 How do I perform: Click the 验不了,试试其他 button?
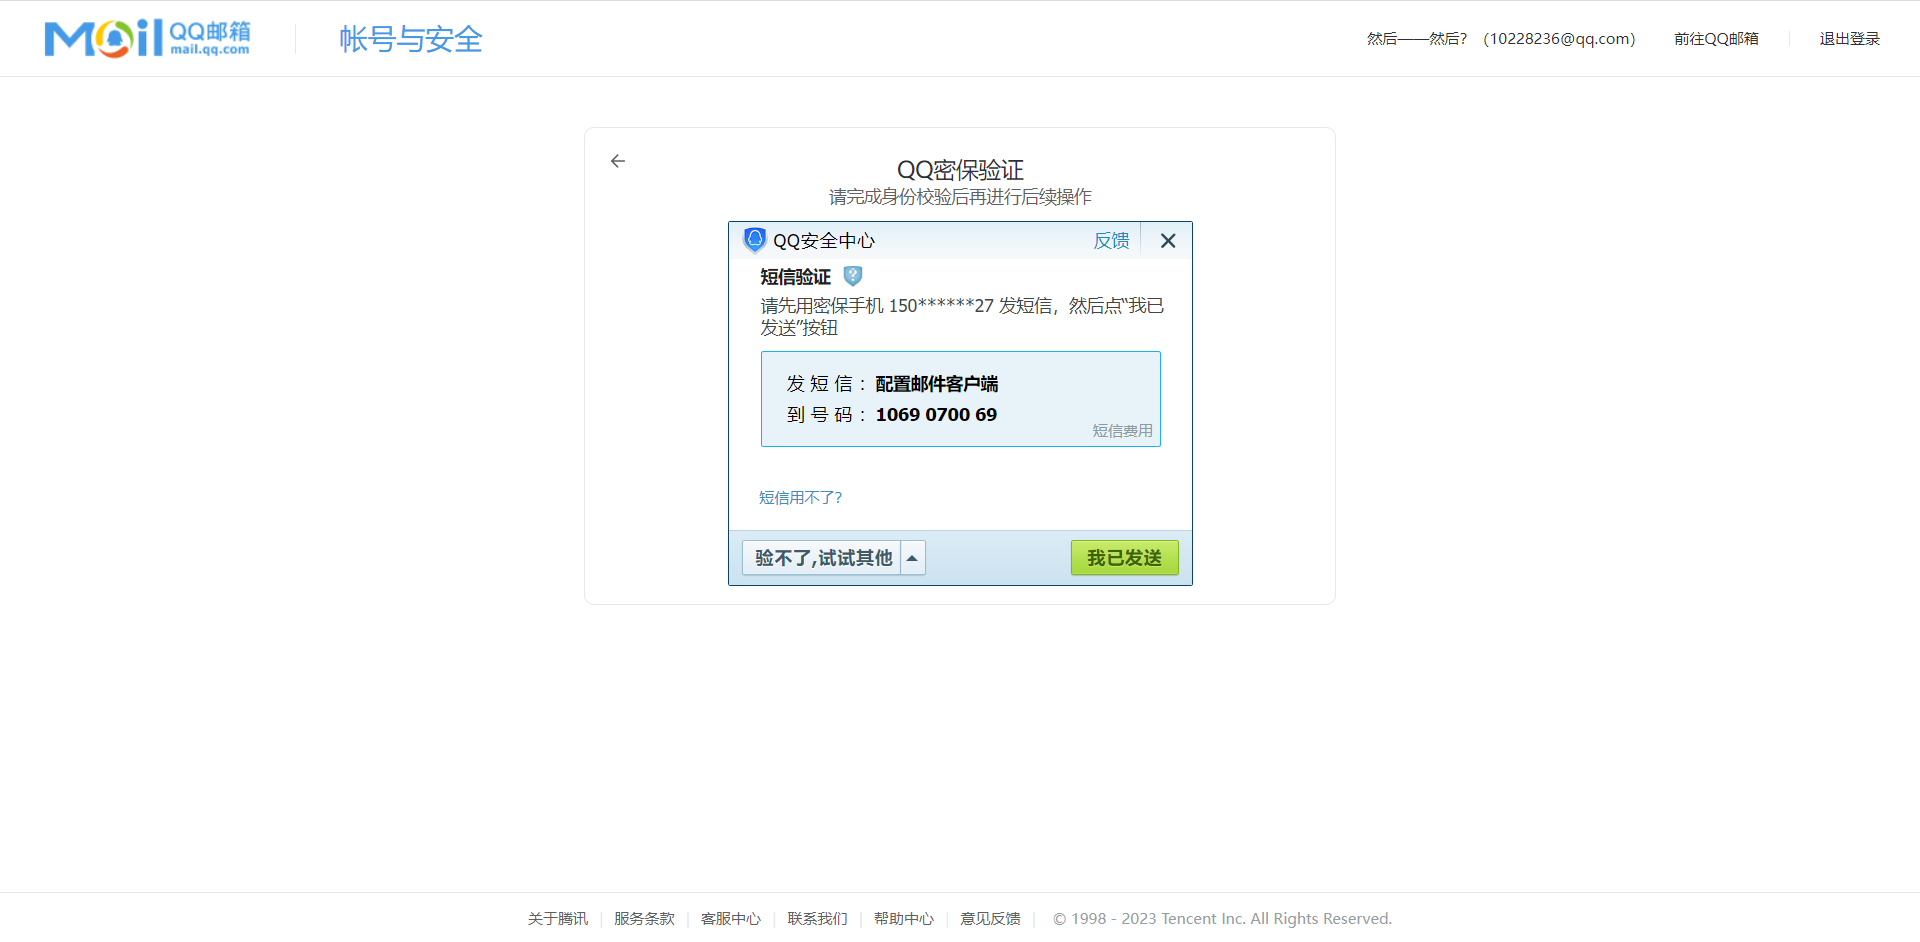[x=823, y=558]
